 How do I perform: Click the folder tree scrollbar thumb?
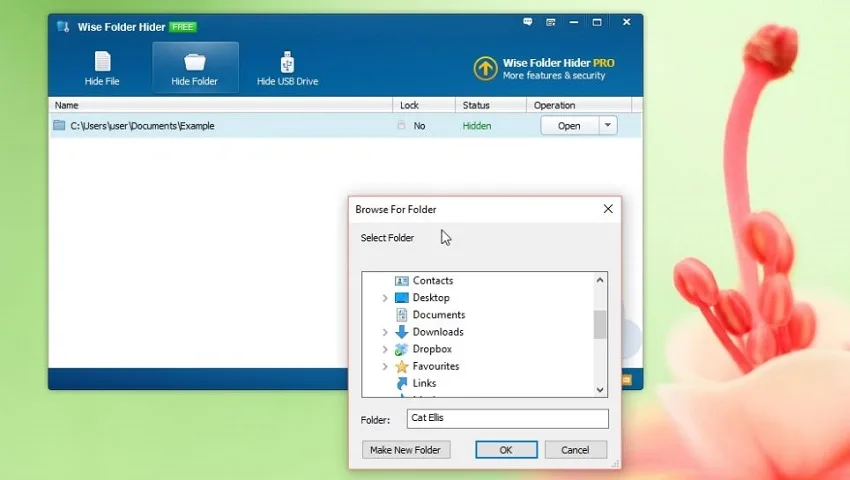pyautogui.click(x=600, y=324)
